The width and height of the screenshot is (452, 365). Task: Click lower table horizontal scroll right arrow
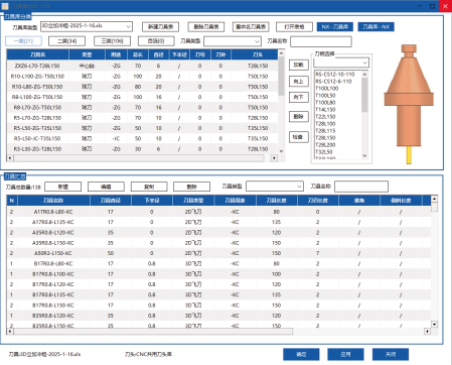(x=427, y=331)
